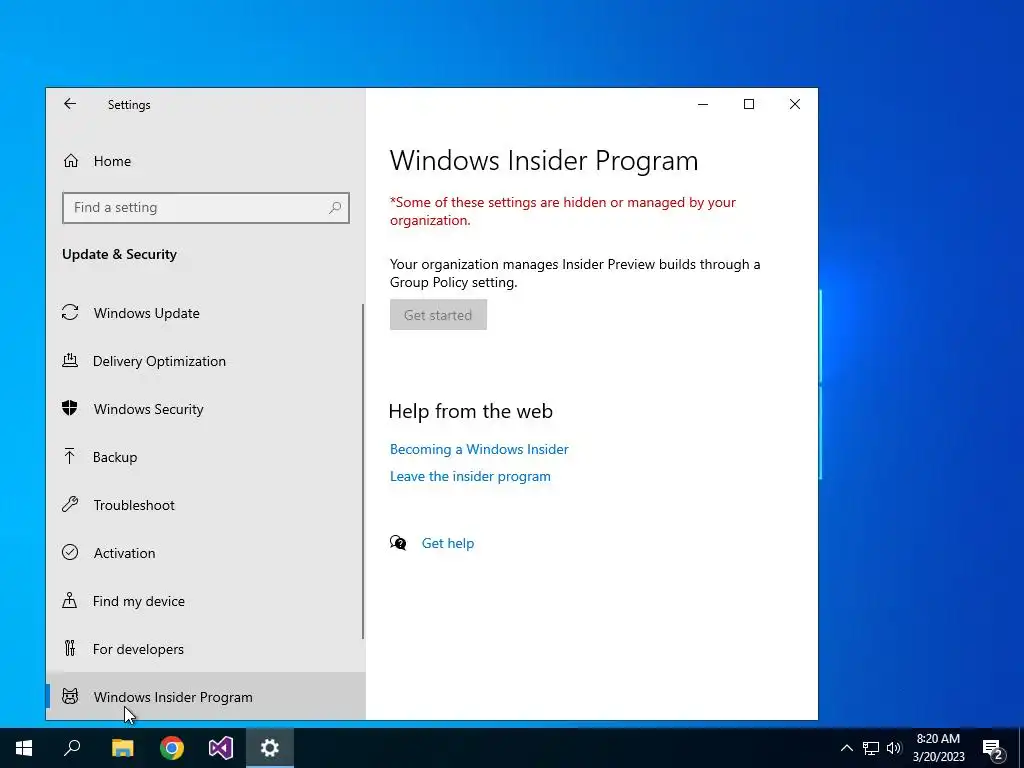Click the Windows Insider cat icon
The height and width of the screenshot is (768, 1024).
[70, 696]
